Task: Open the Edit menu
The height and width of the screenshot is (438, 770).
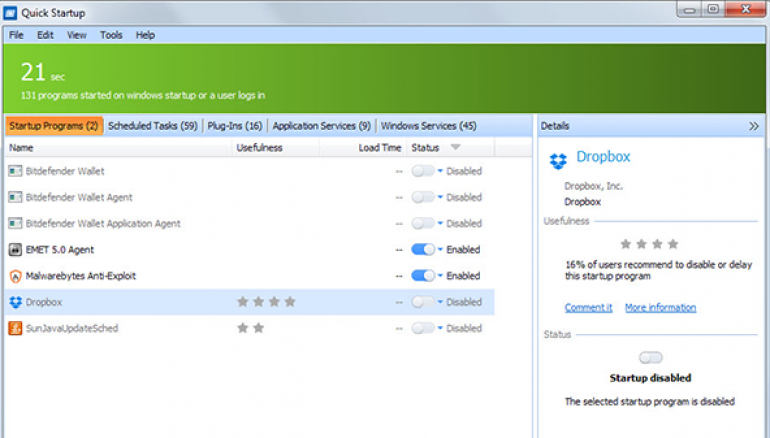Action: tap(45, 35)
